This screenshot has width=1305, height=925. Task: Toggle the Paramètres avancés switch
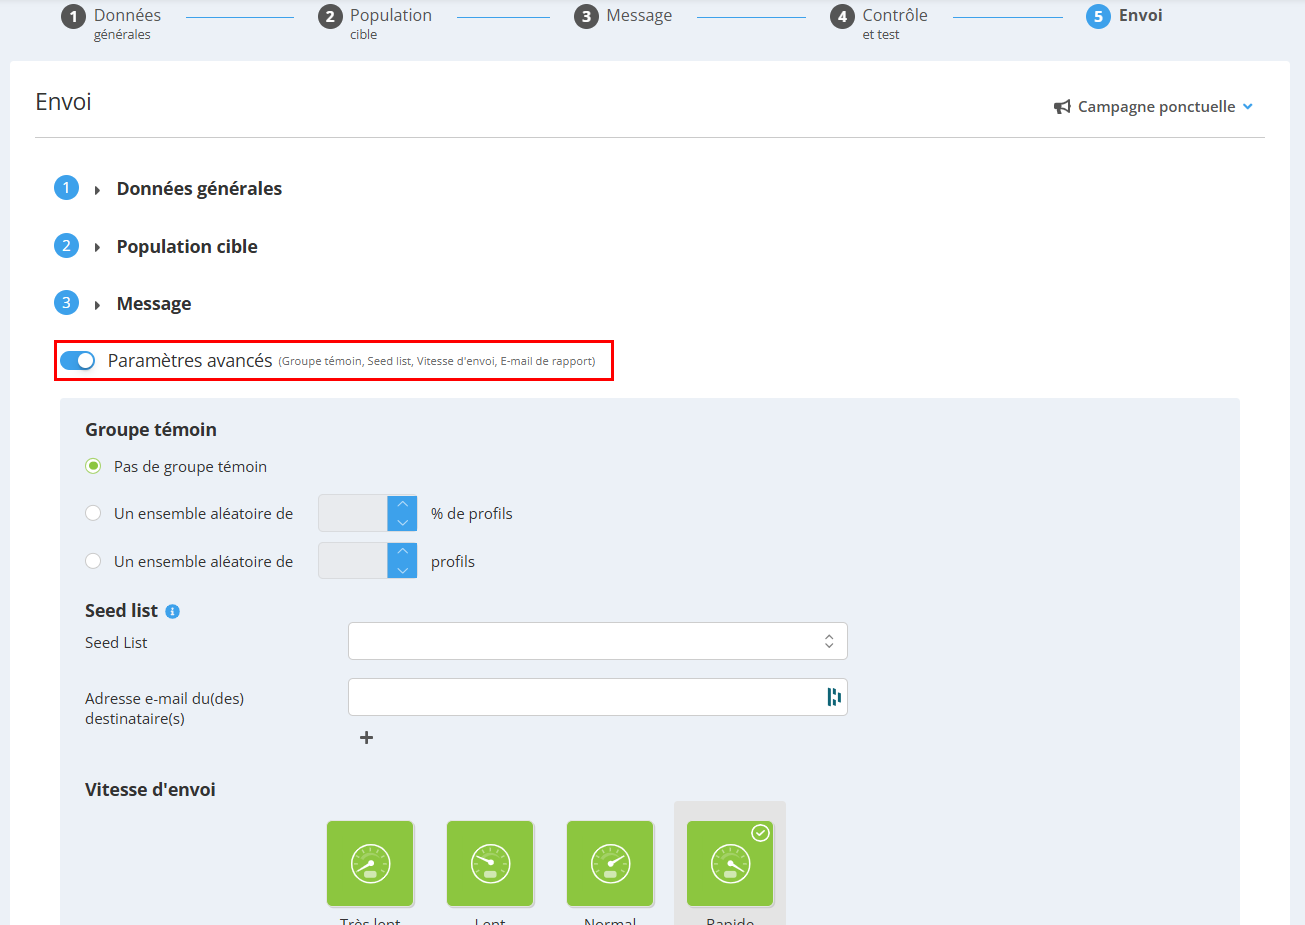77,360
